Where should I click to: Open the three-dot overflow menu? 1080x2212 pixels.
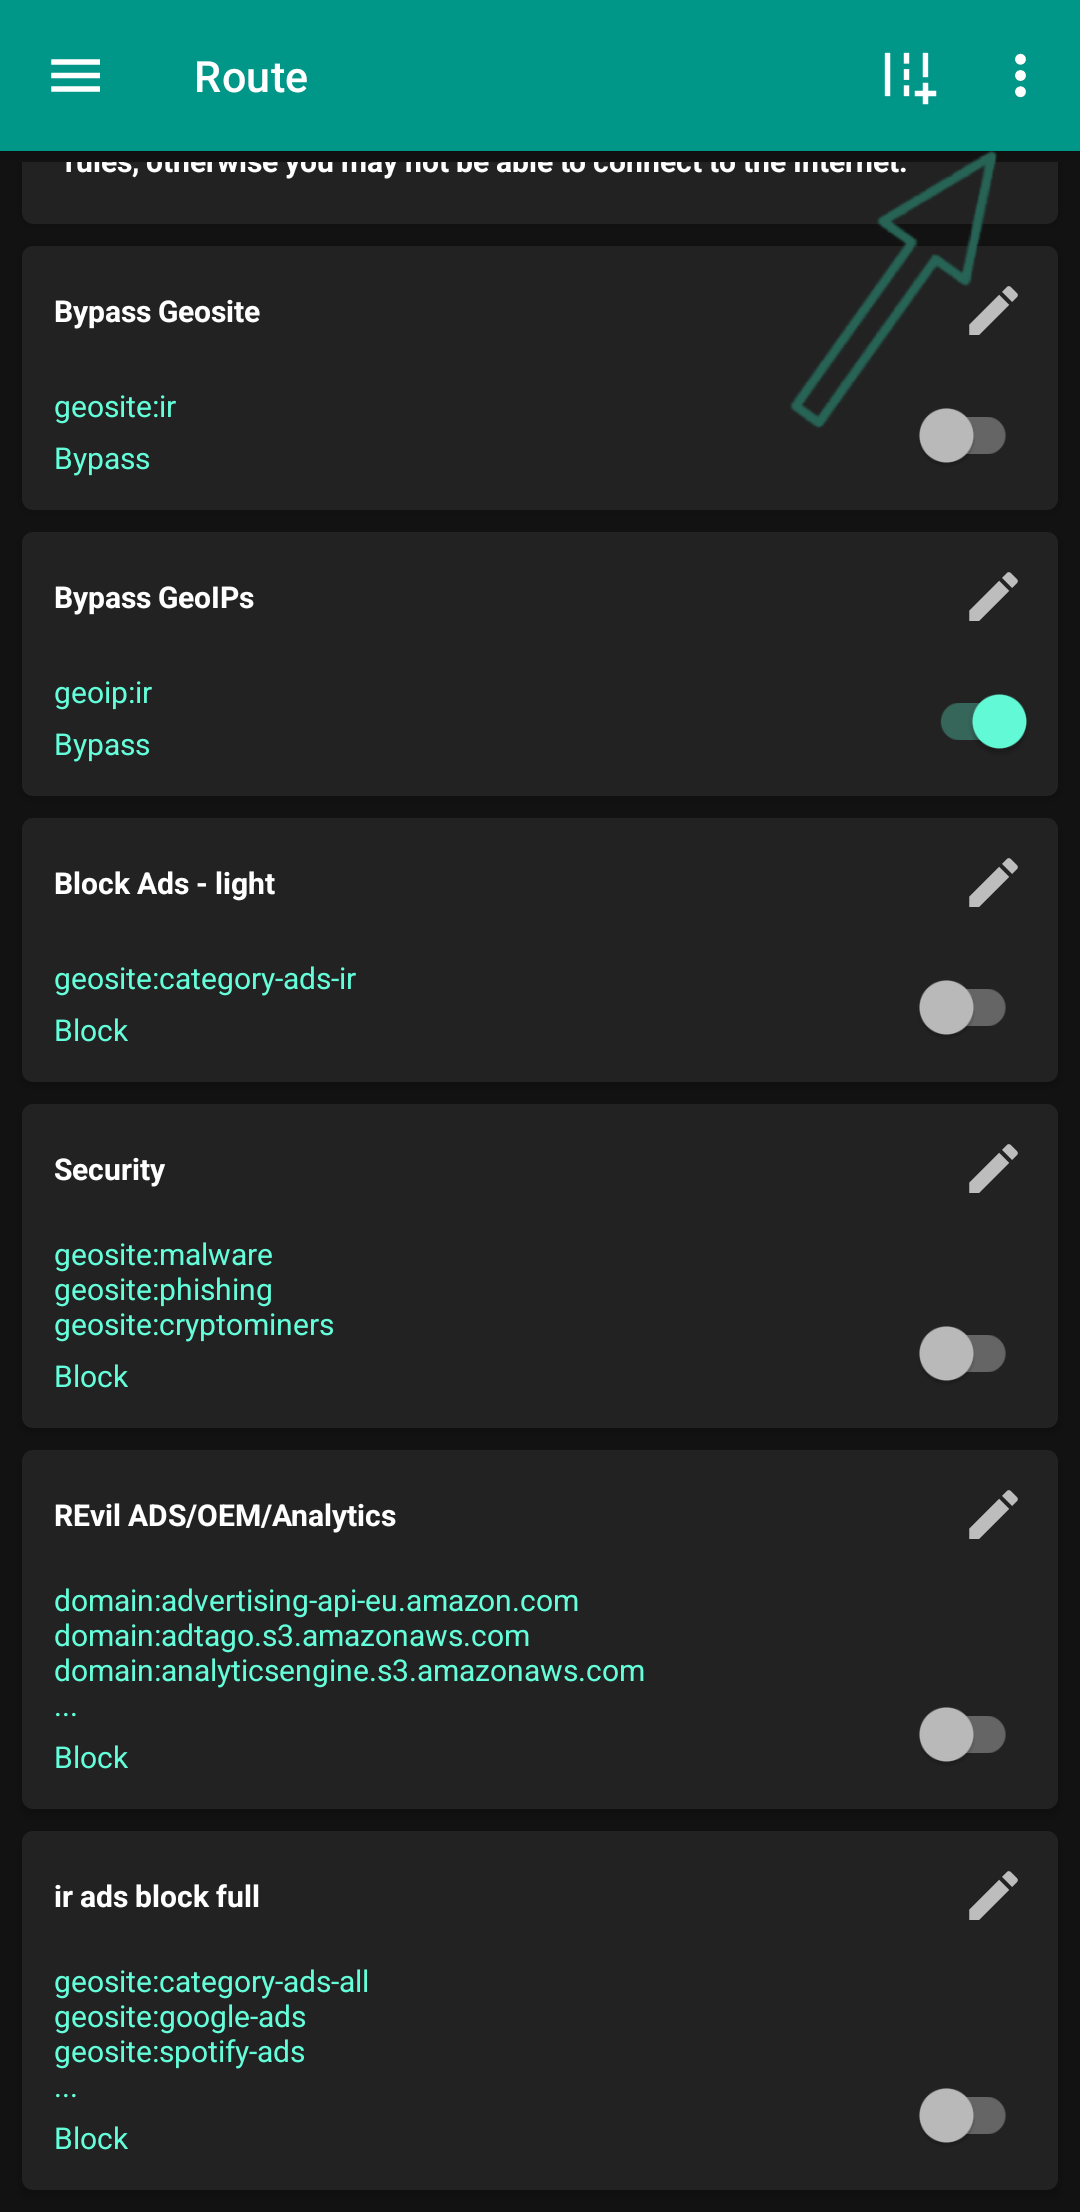(1020, 76)
